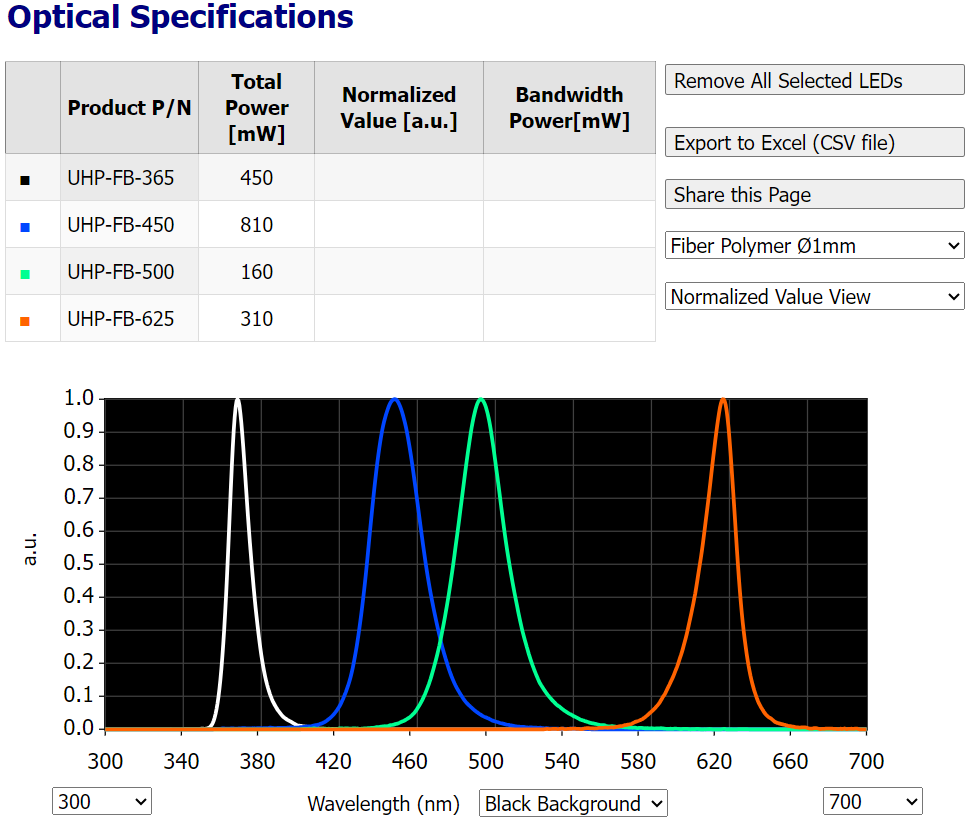Image resolution: width=973 pixels, height=818 pixels.
Task: Select the UHP-FB-625 product name cell
Action: tap(121, 319)
